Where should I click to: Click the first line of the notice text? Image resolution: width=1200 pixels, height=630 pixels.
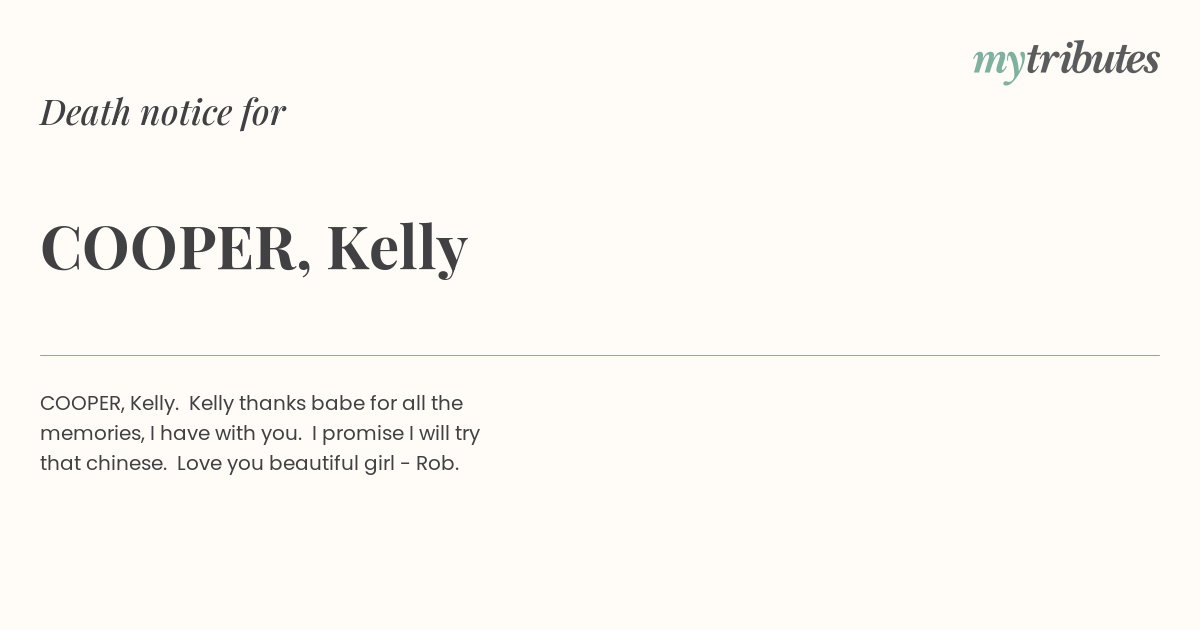coord(251,403)
